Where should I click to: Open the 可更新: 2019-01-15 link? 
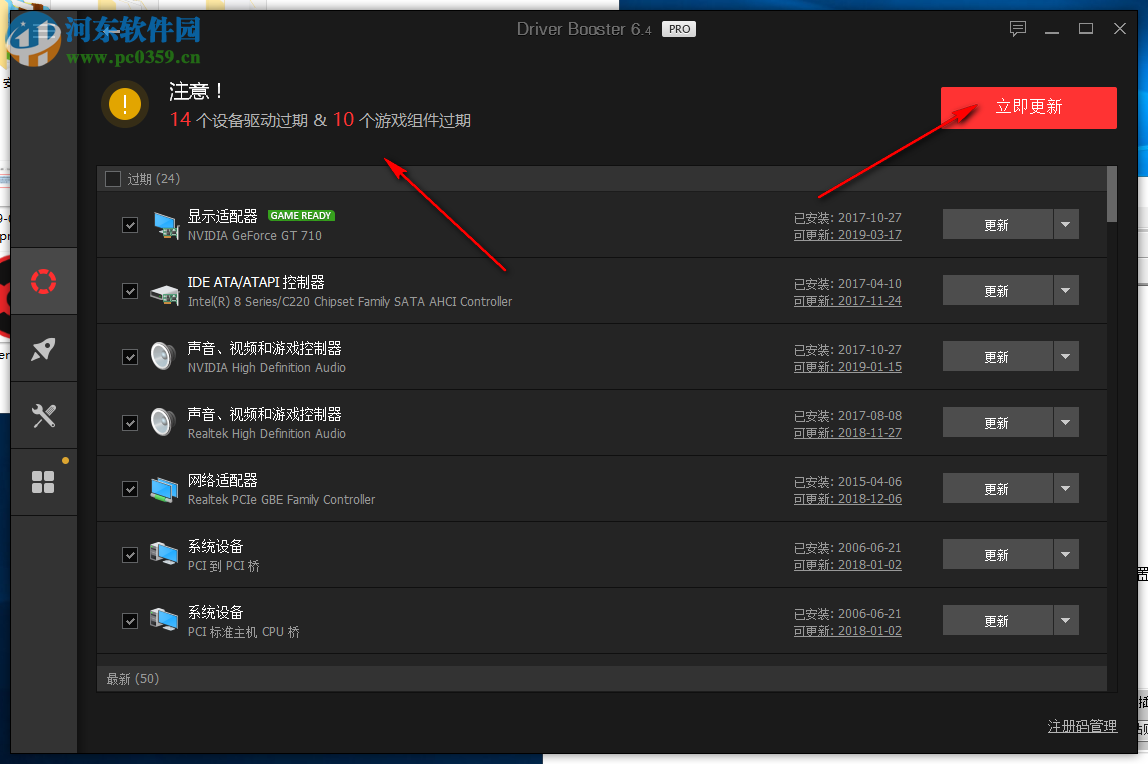(x=848, y=367)
